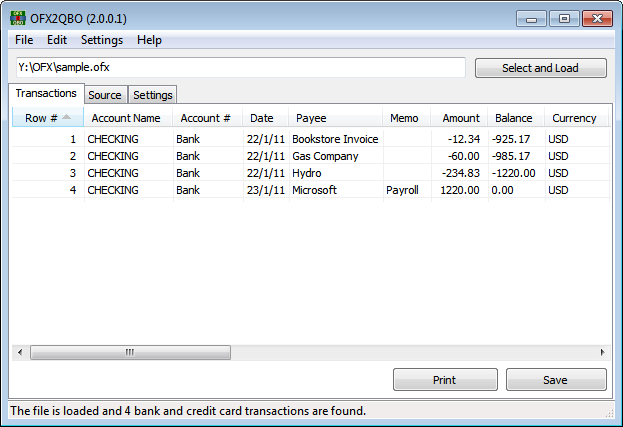The image size is (623, 427).
Task: Open the Help menu
Action: point(149,40)
